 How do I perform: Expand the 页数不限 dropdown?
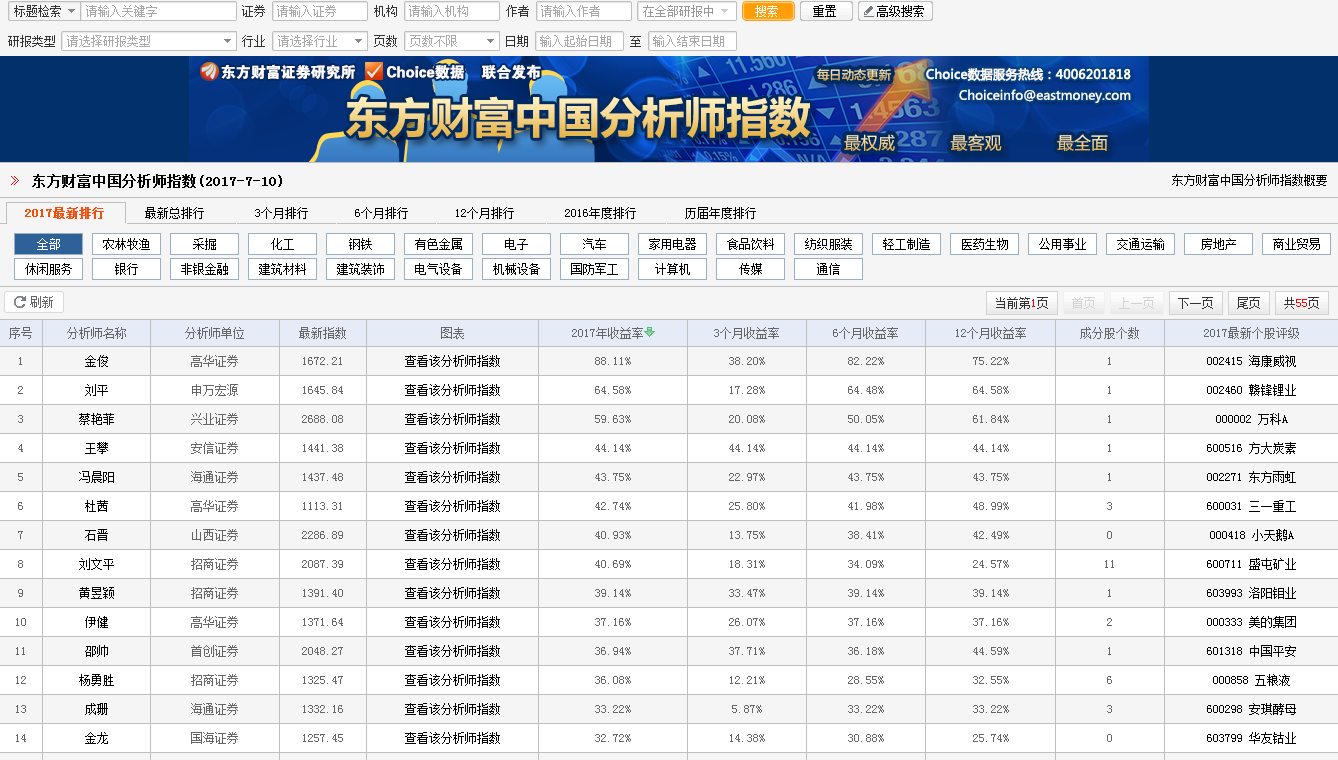pos(451,41)
